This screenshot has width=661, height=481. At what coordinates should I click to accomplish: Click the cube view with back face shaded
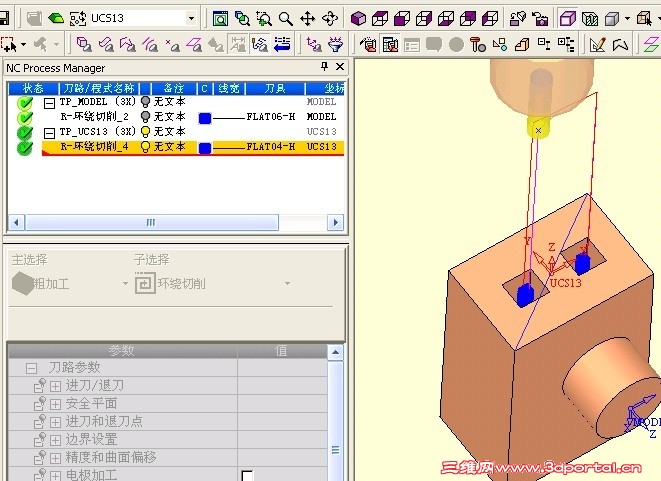(x=468, y=19)
